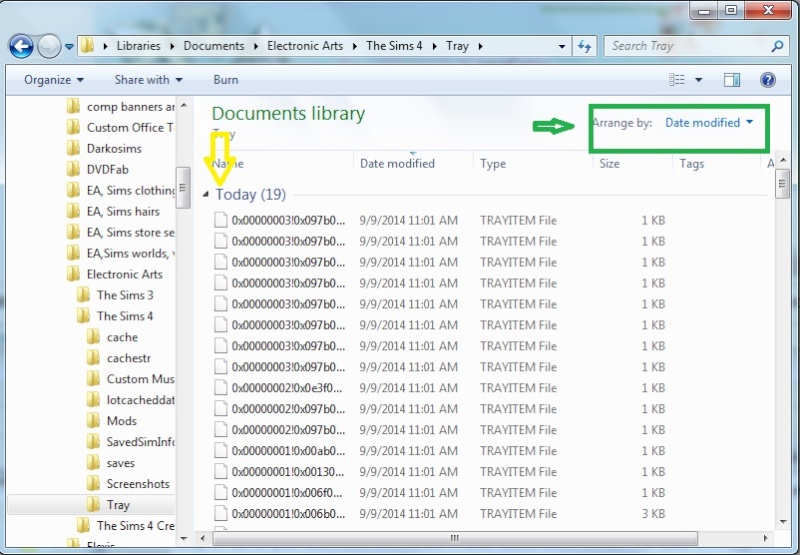This screenshot has height=555, width=800.
Task: Select the Custom Music folder icon
Action: [94, 379]
